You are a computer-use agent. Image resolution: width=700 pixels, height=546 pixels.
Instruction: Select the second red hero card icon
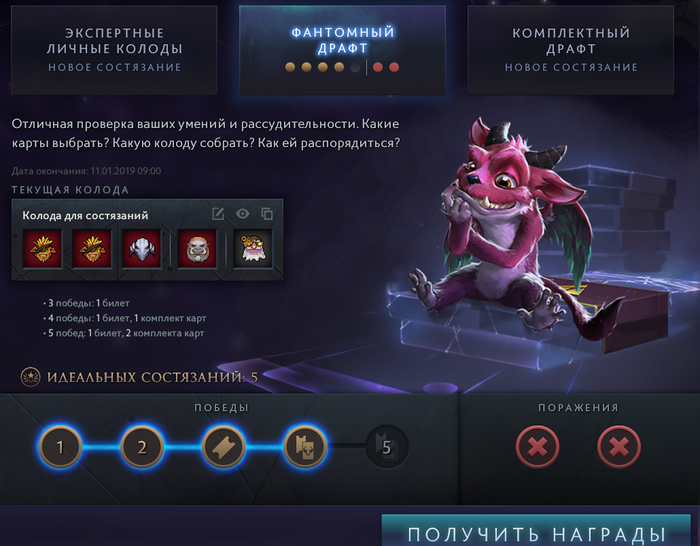pos(92,249)
